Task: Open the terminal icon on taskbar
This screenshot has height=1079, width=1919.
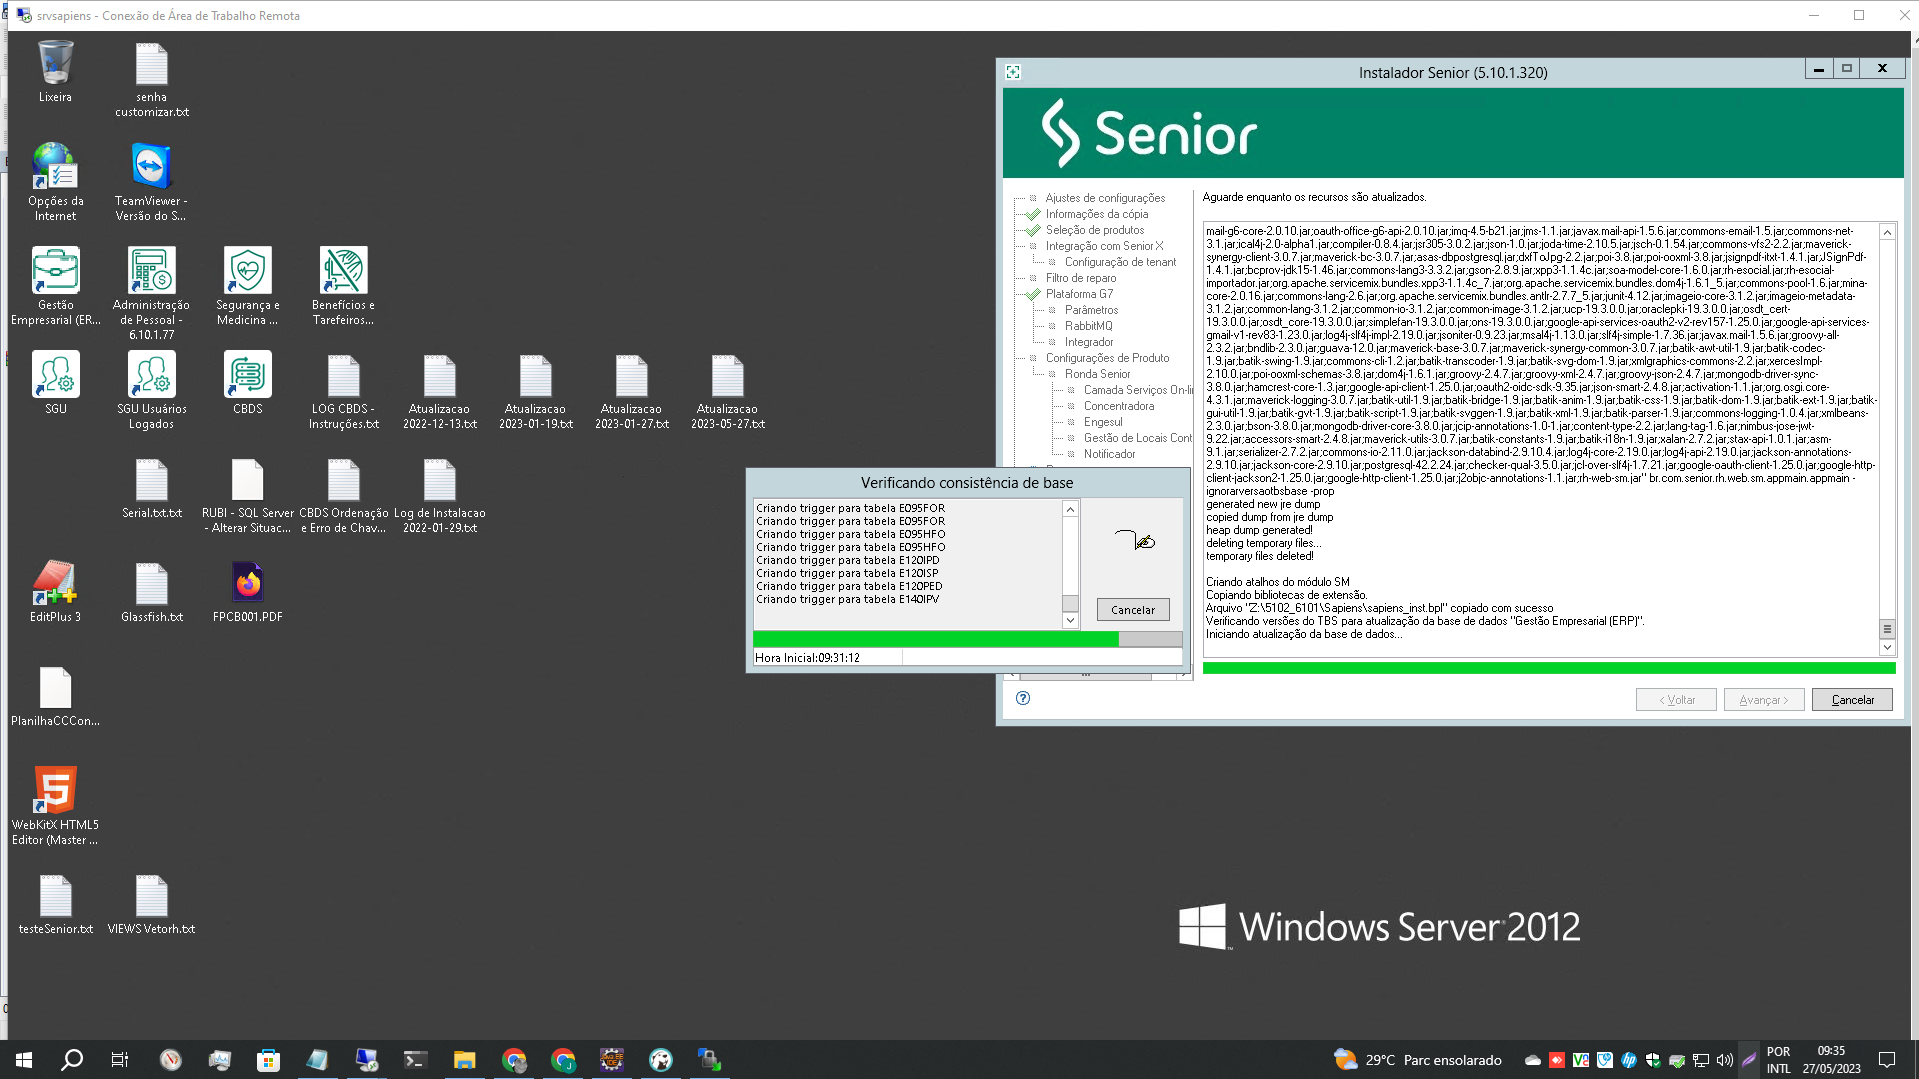Action: (415, 1059)
